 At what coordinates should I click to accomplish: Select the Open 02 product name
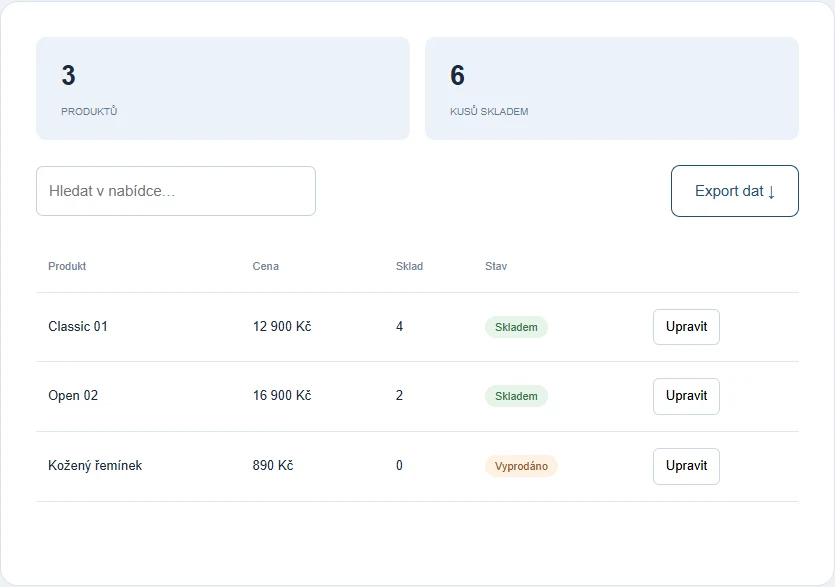(x=73, y=396)
